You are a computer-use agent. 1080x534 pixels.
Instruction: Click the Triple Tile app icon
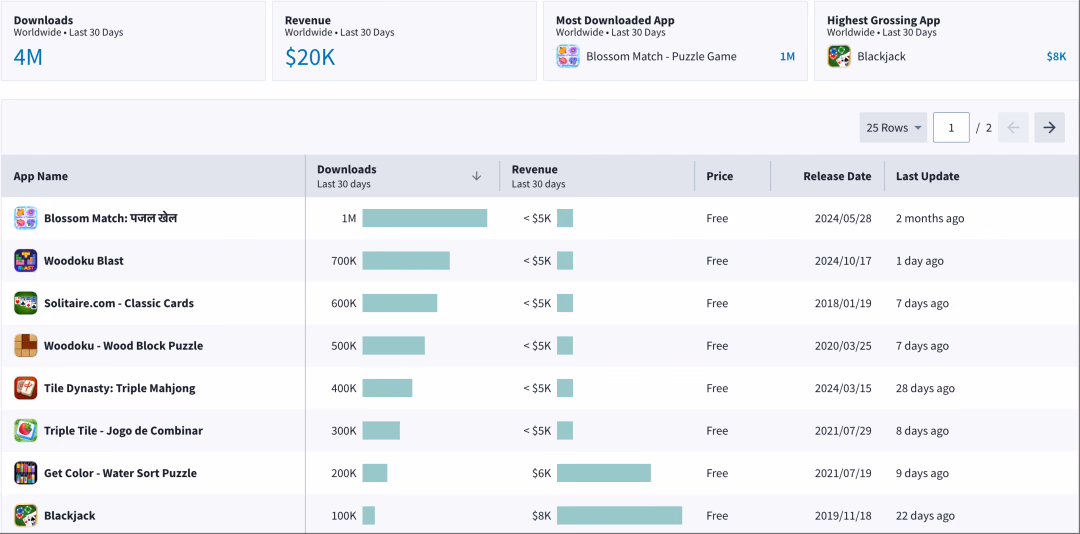pos(25,431)
